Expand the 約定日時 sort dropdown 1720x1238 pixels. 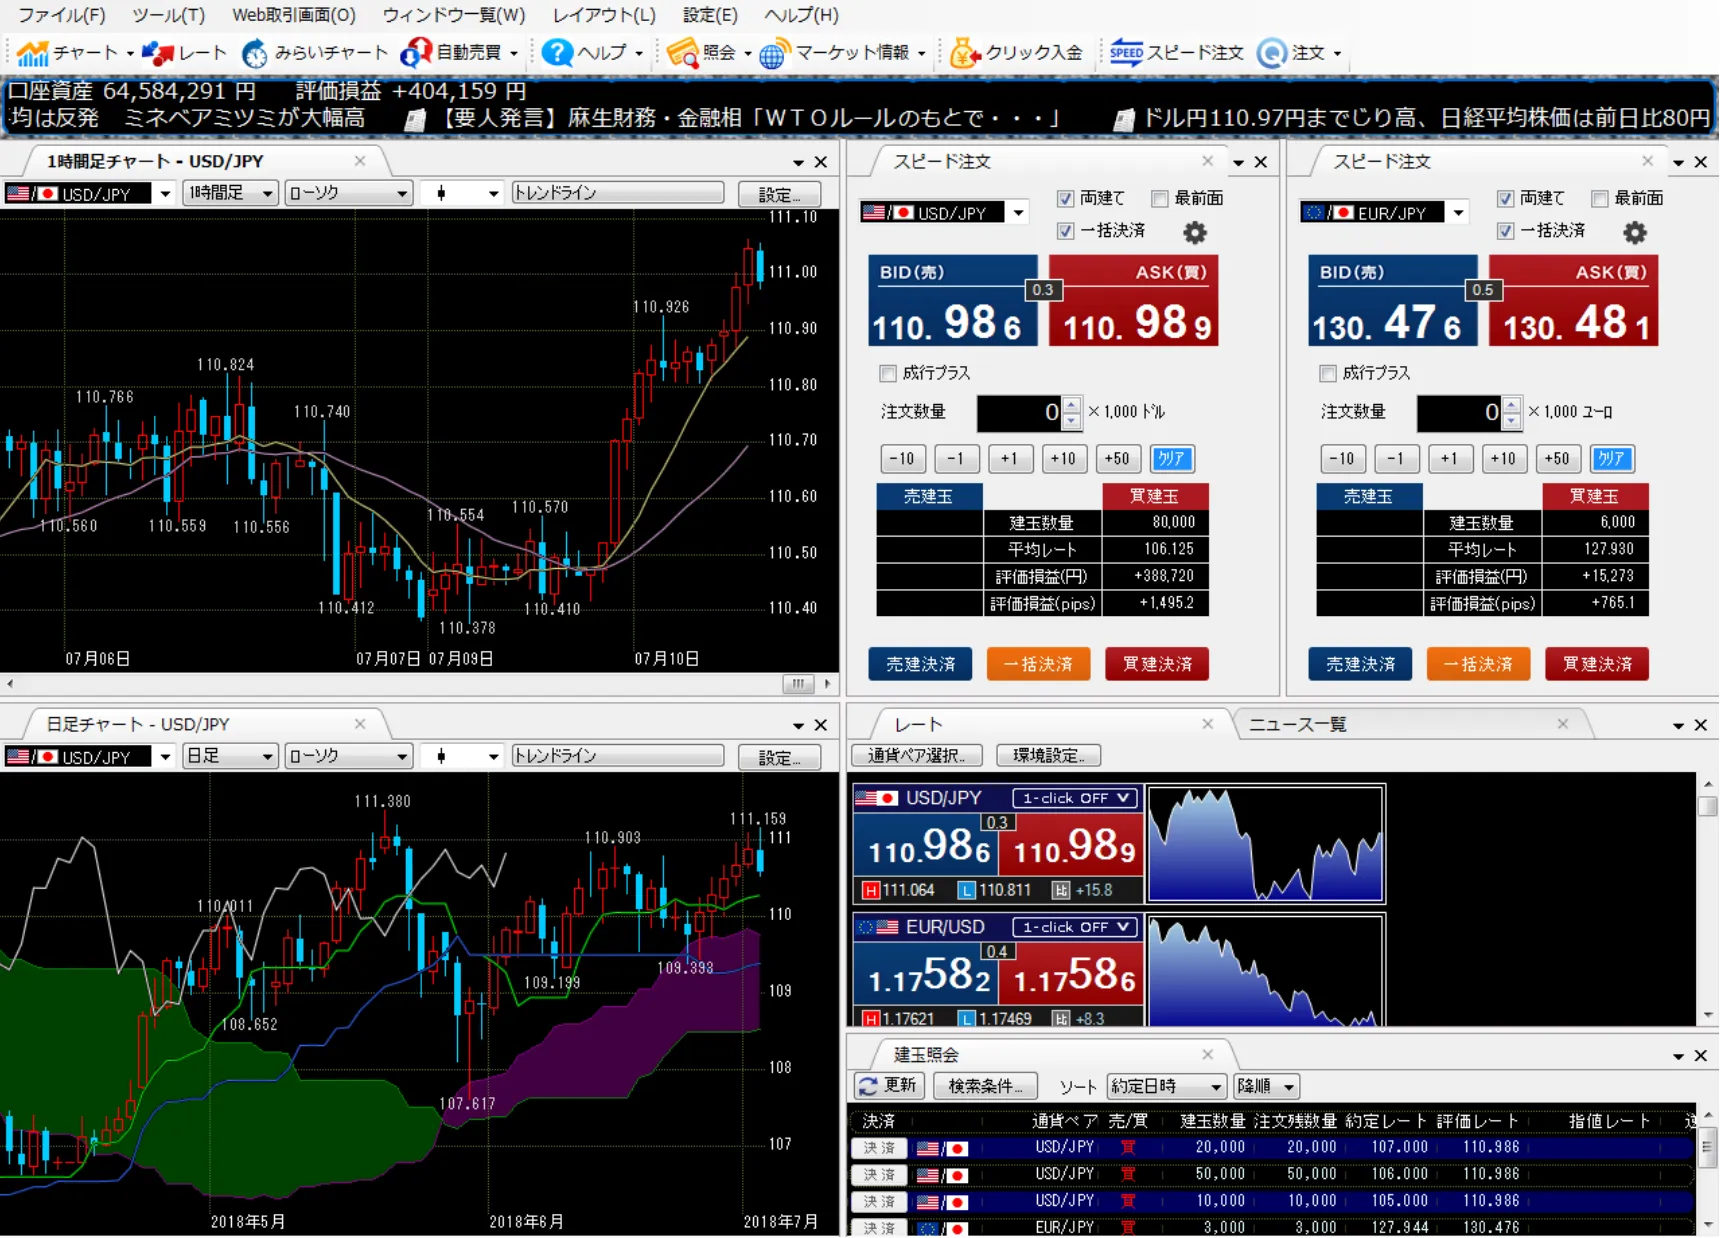pos(1166,1087)
